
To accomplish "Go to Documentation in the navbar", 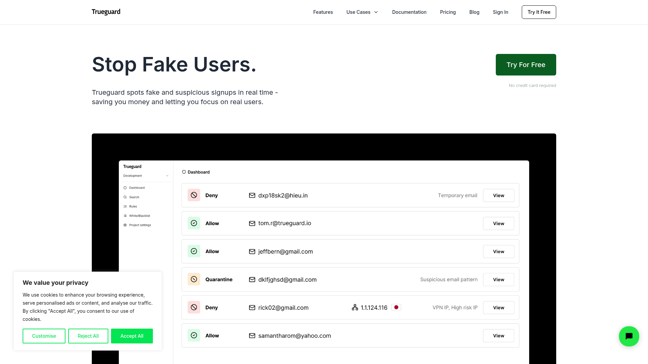I will coord(409,12).
